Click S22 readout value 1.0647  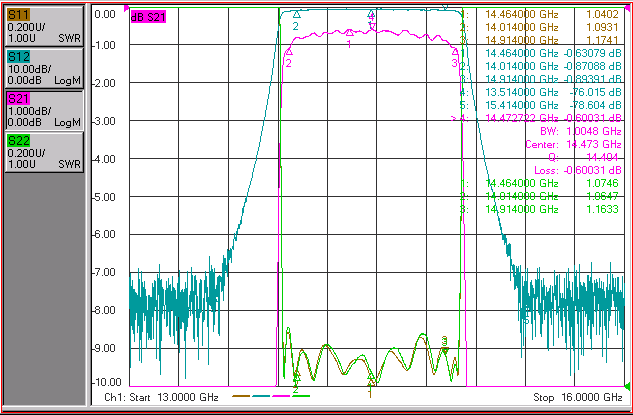[602, 196]
